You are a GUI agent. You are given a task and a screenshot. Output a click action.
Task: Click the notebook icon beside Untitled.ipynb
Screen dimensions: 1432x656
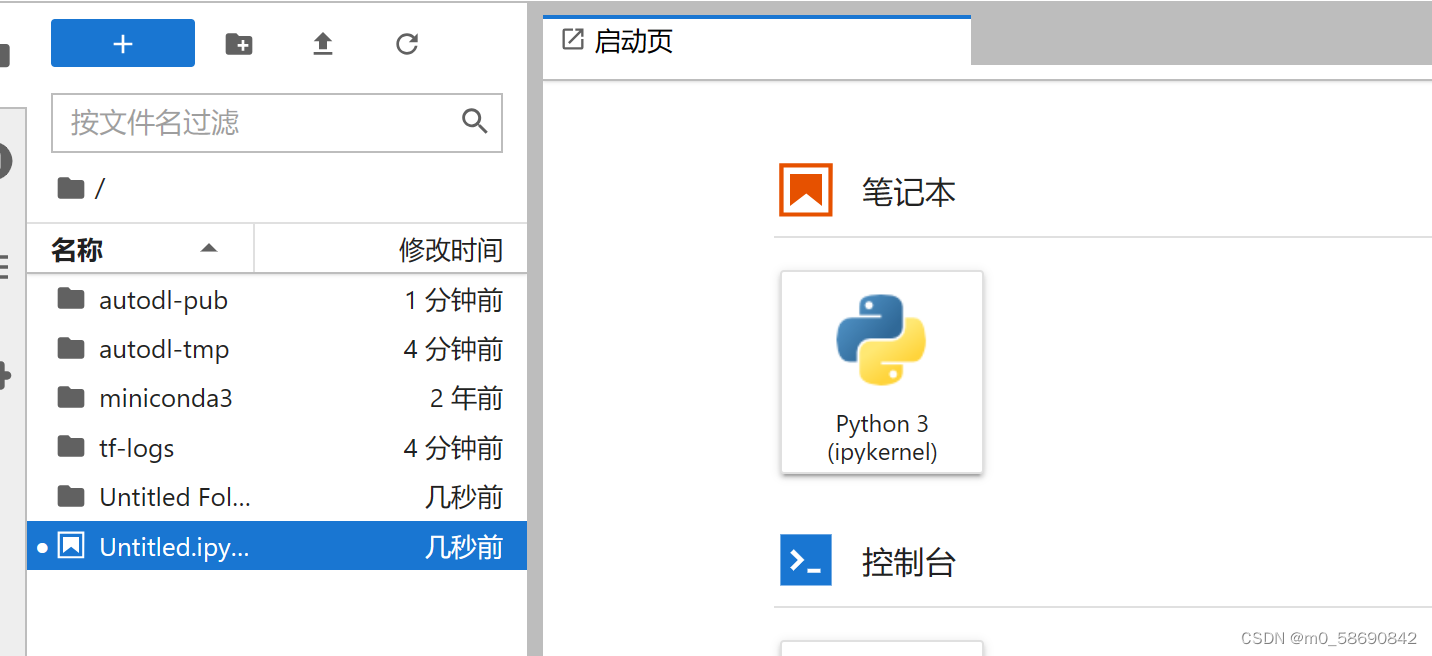[x=71, y=546]
